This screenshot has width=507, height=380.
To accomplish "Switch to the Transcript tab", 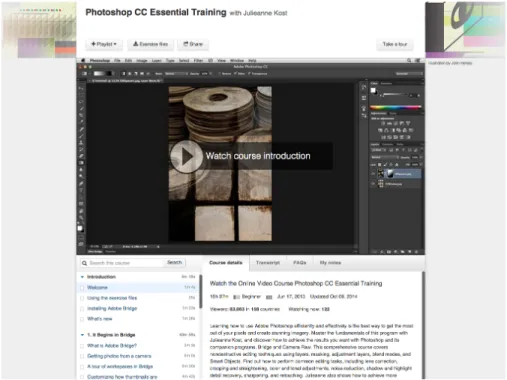I will click(268, 263).
